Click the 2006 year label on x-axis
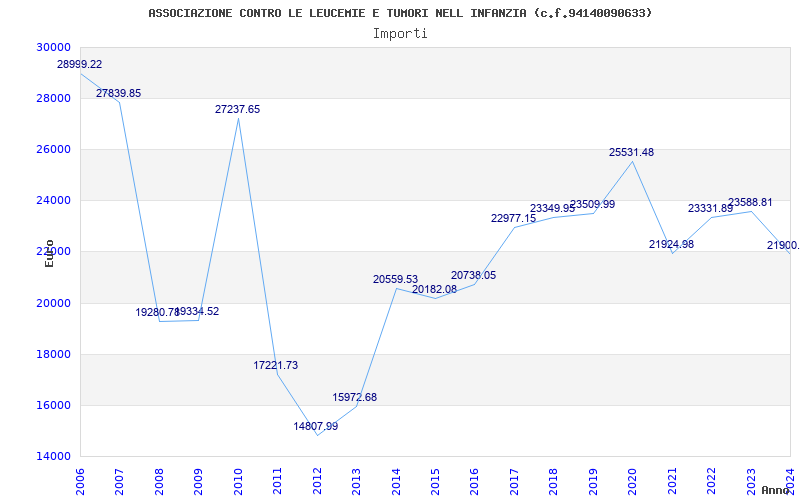The width and height of the screenshot is (800, 500). click(x=80, y=482)
